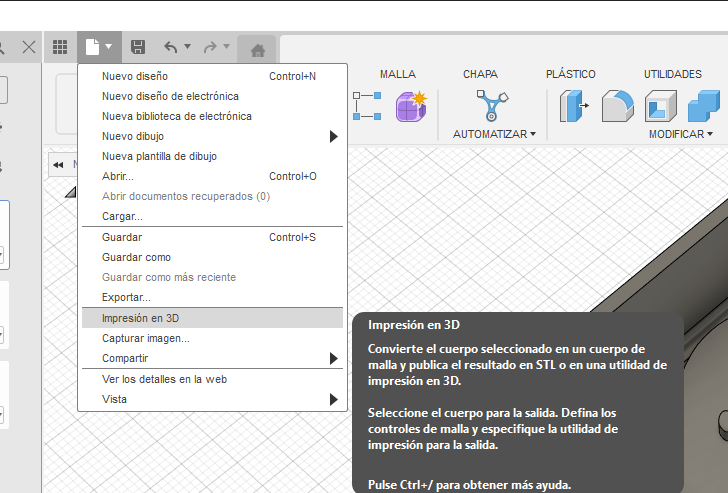Click the Save floppy disk icon
728x493 pixels.
(138, 47)
